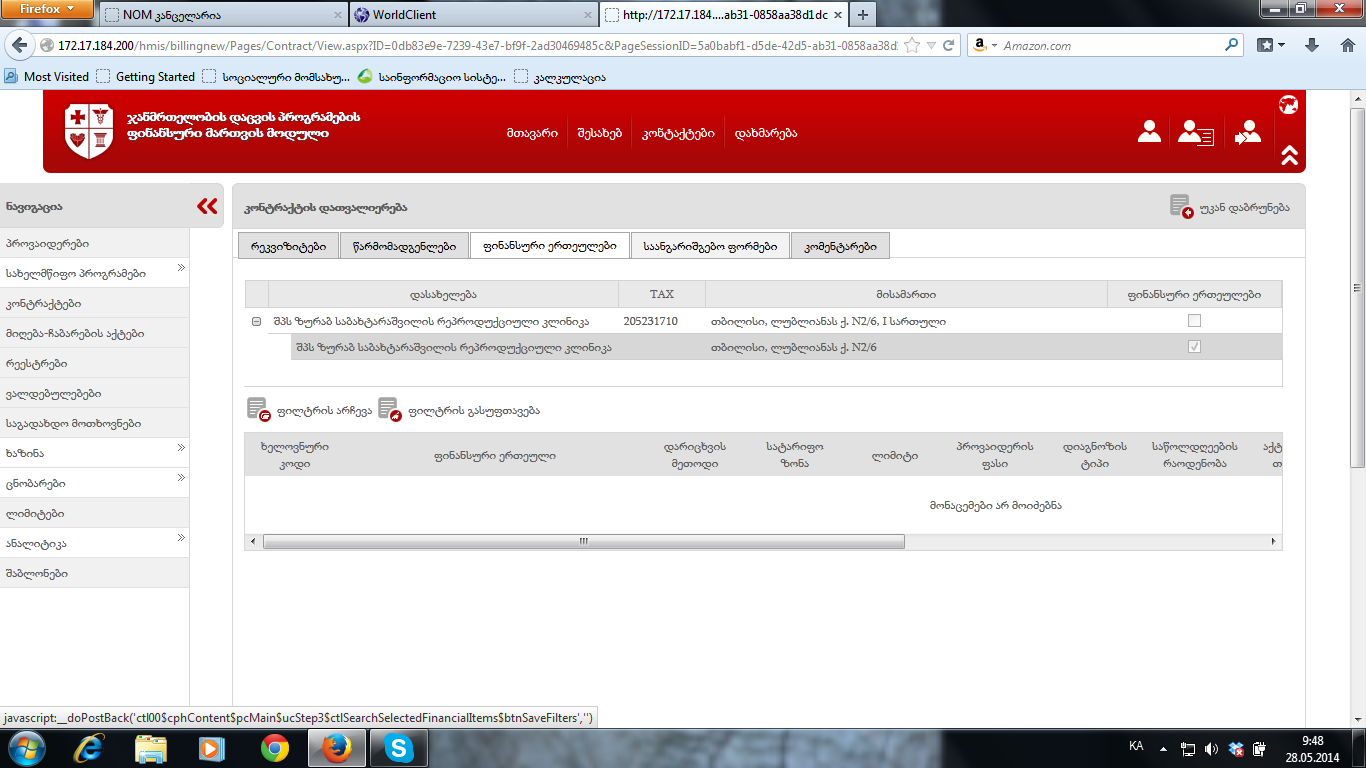The height and width of the screenshot is (768, 1366).
Task: Switch to the რეკვიზიტები tab
Action: coord(288,246)
